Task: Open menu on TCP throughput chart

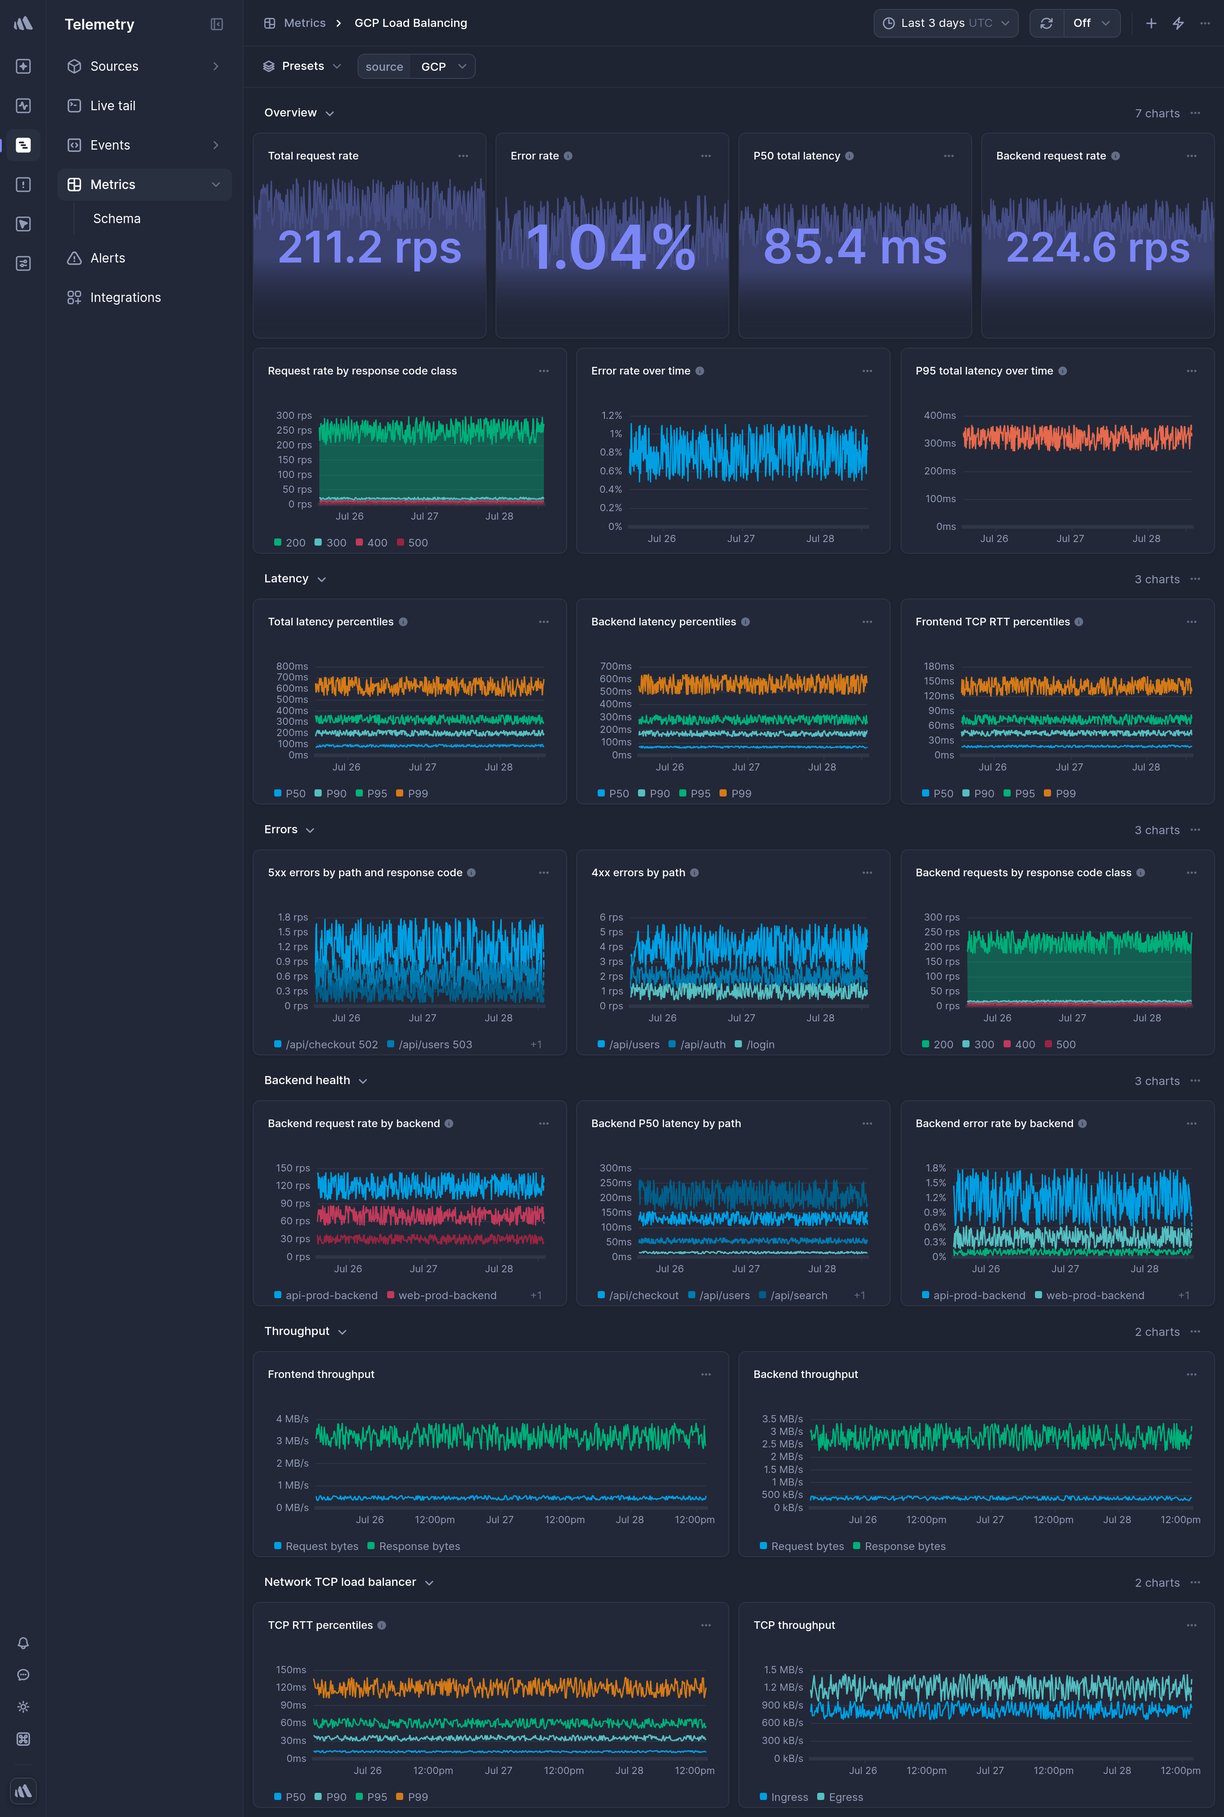Action: tap(1191, 1625)
